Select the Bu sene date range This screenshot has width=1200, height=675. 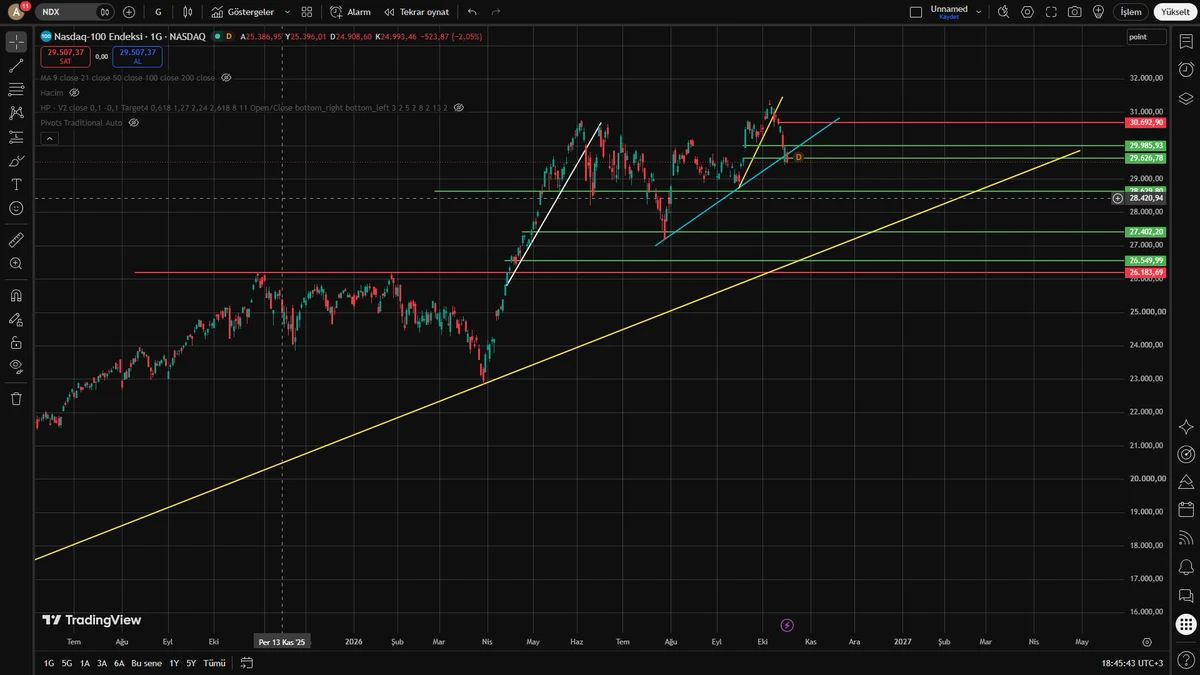click(146, 663)
